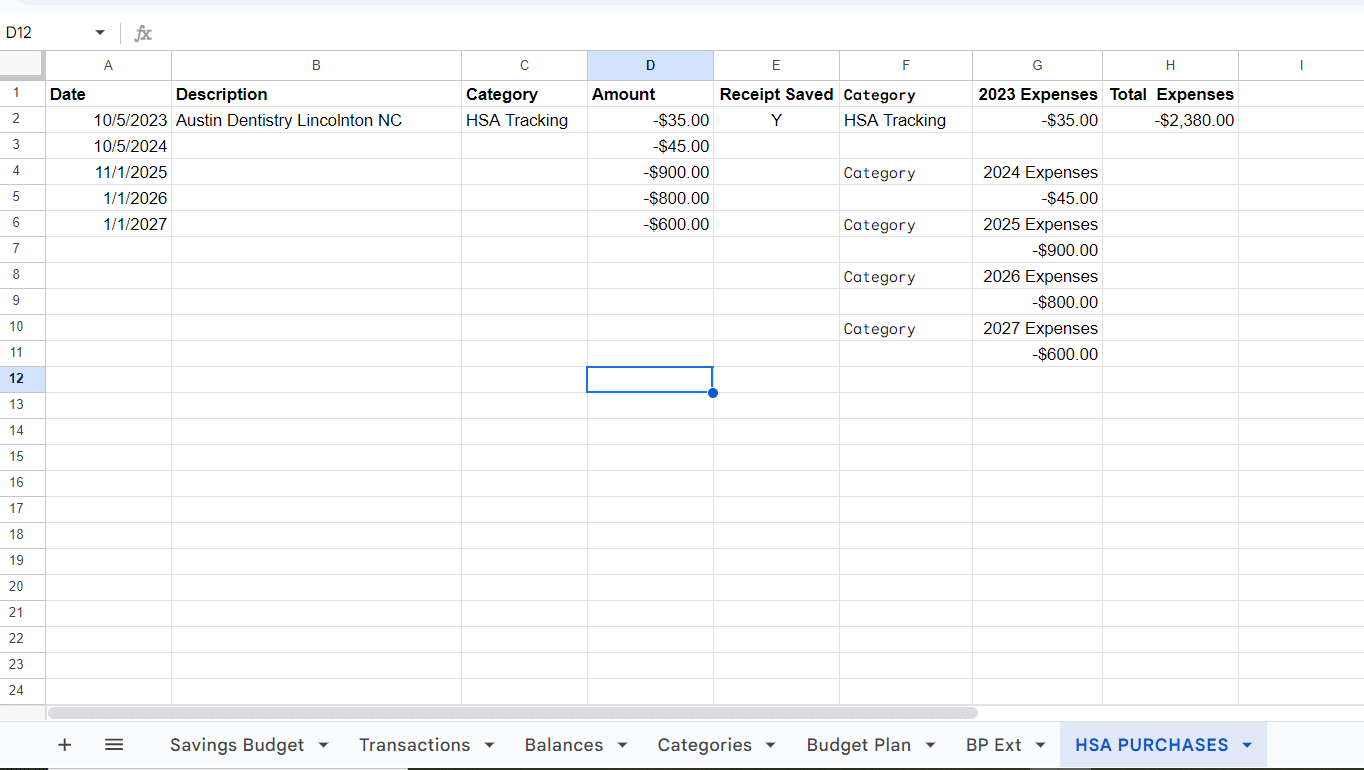Viewport: 1364px width, 770px height.
Task: Select the Description header cell
Action: [316, 94]
